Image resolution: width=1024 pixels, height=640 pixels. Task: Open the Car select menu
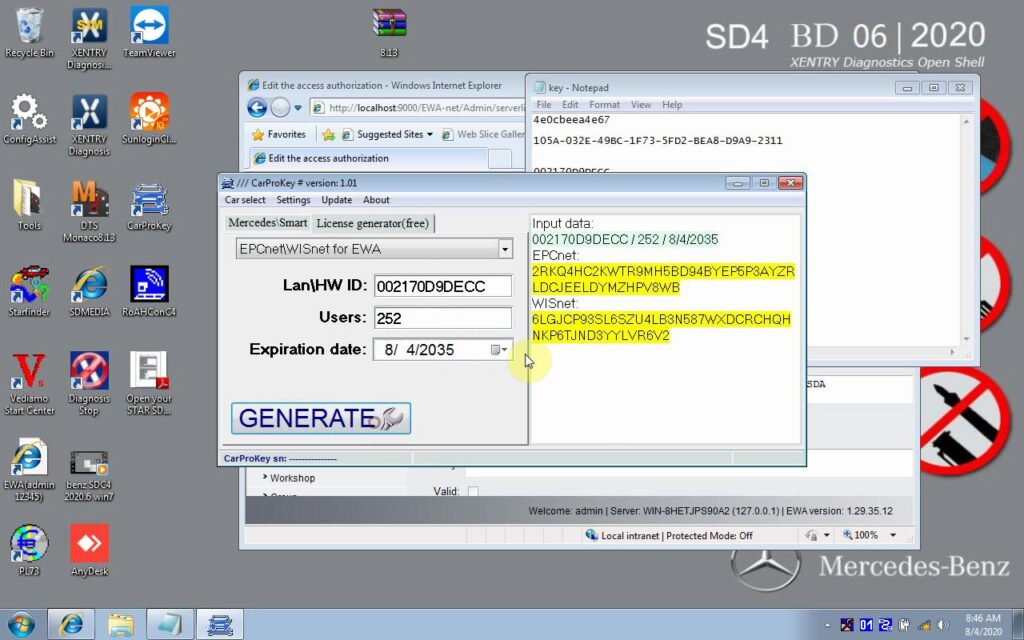245,200
